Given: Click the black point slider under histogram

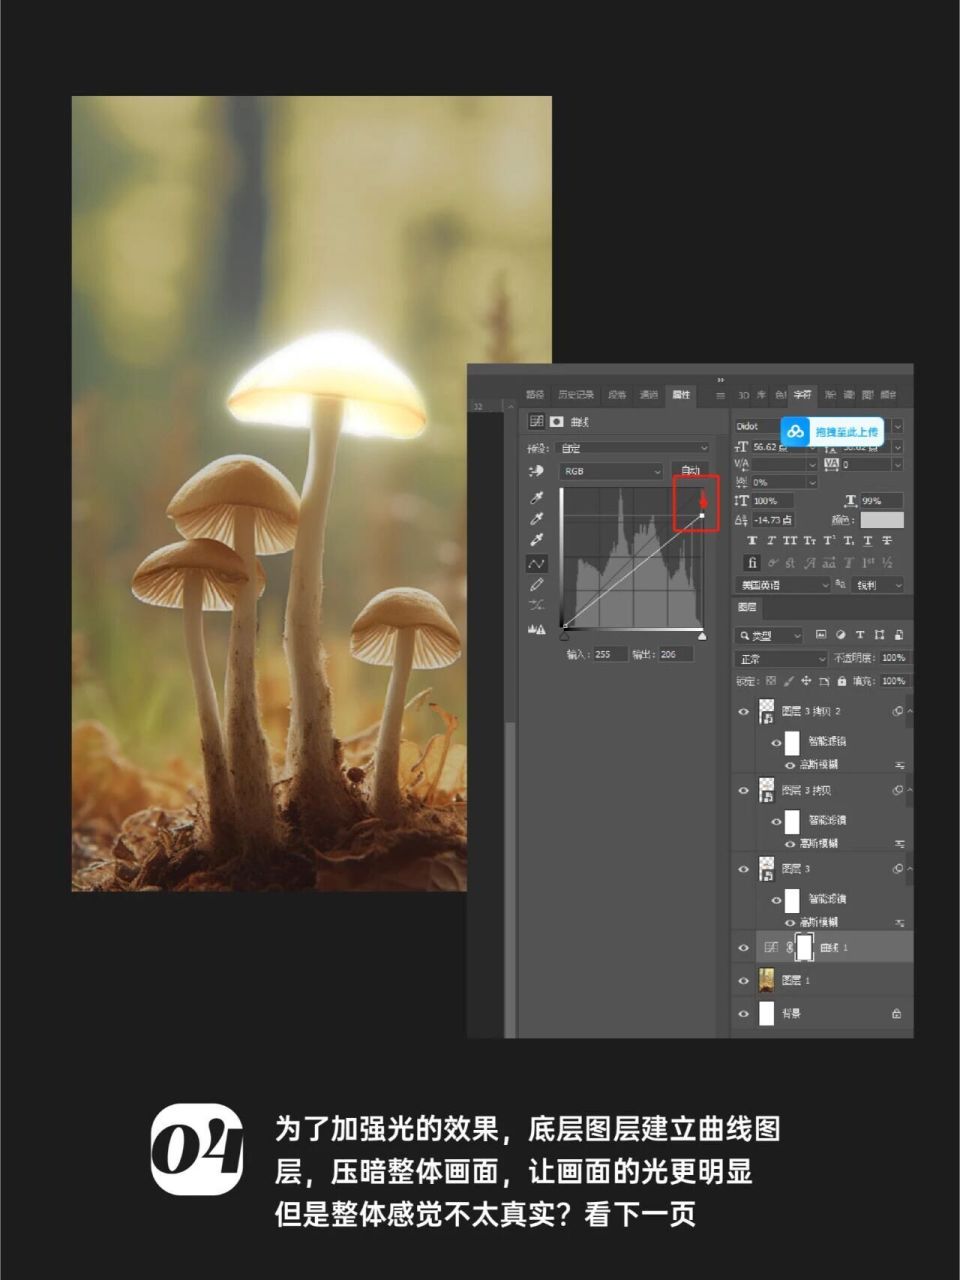Looking at the screenshot, I should tap(564, 634).
